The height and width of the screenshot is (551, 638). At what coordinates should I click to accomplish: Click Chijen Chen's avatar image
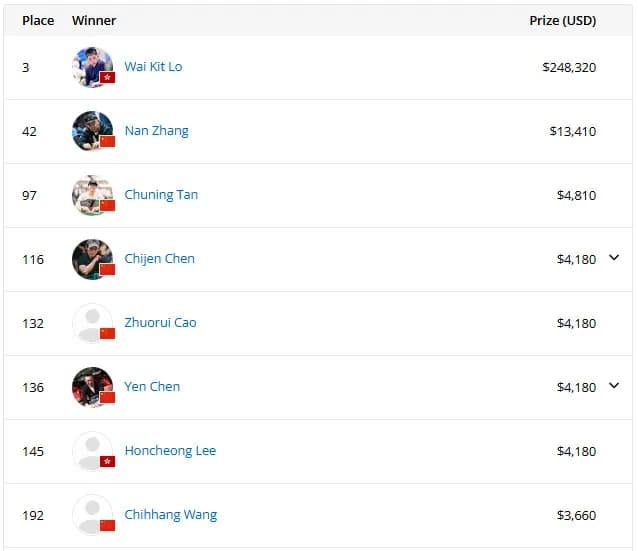pyautogui.click(x=92, y=259)
